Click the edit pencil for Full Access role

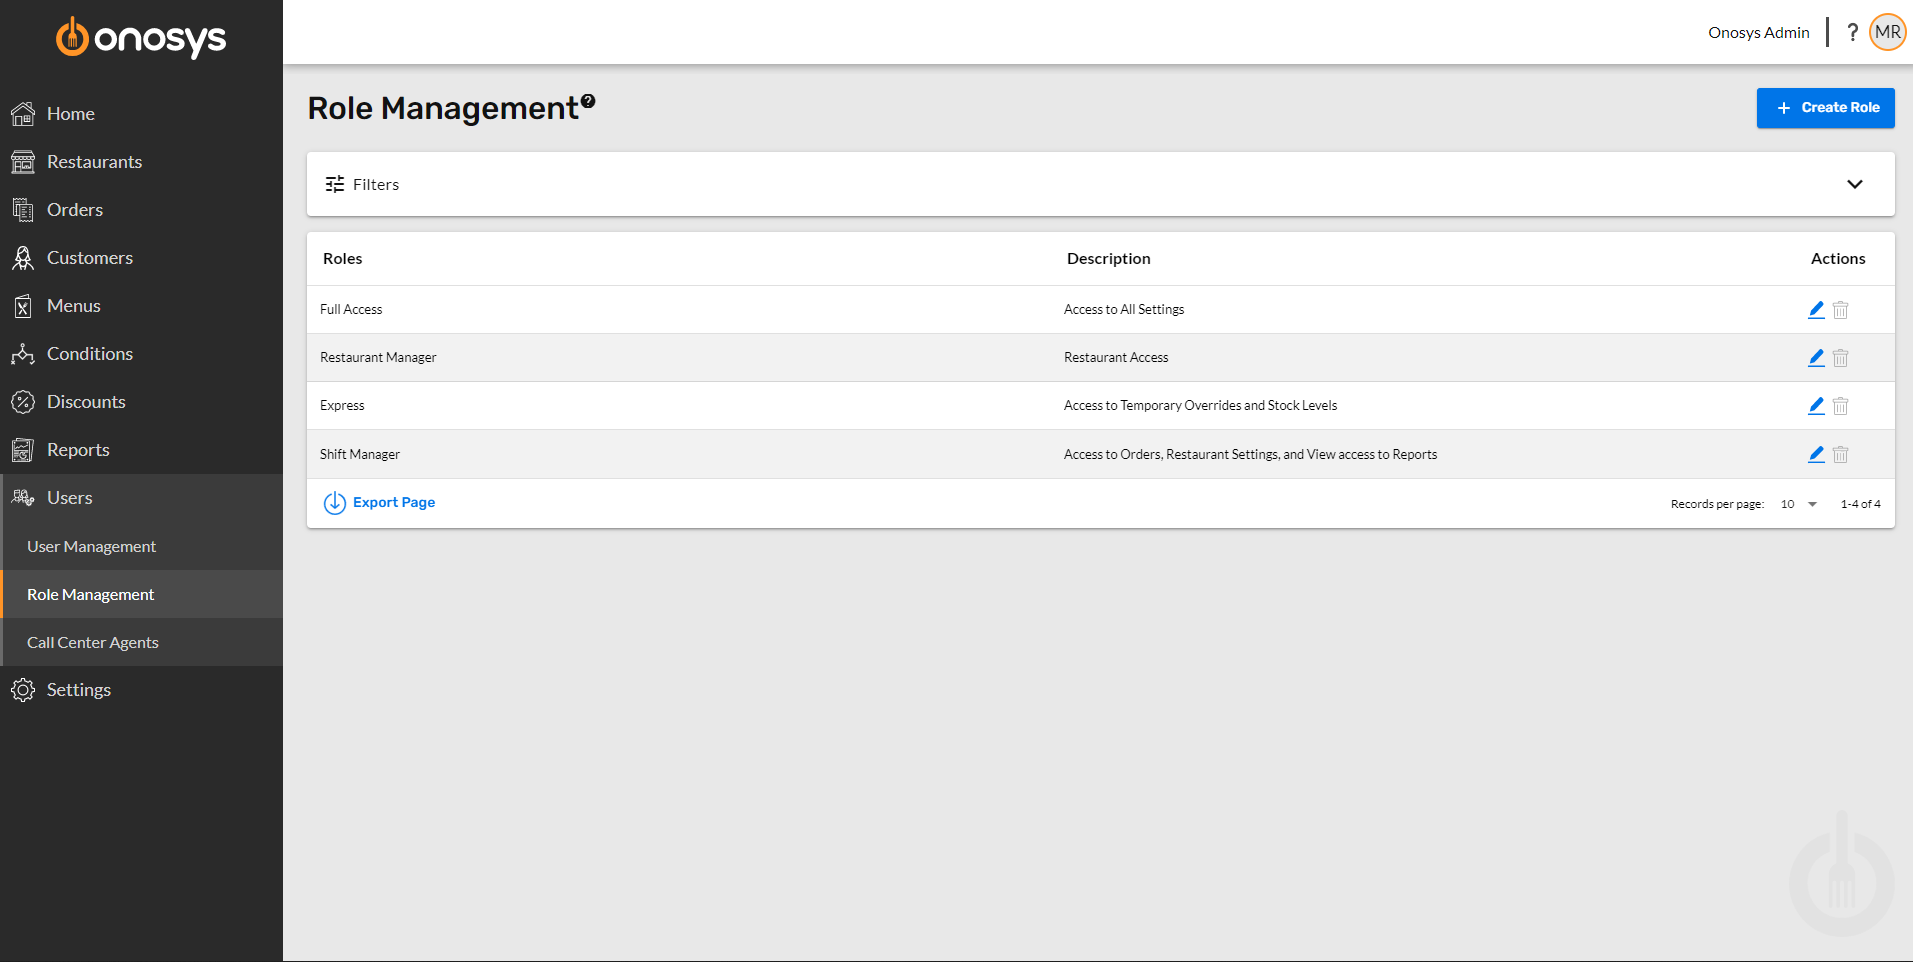[x=1815, y=309]
